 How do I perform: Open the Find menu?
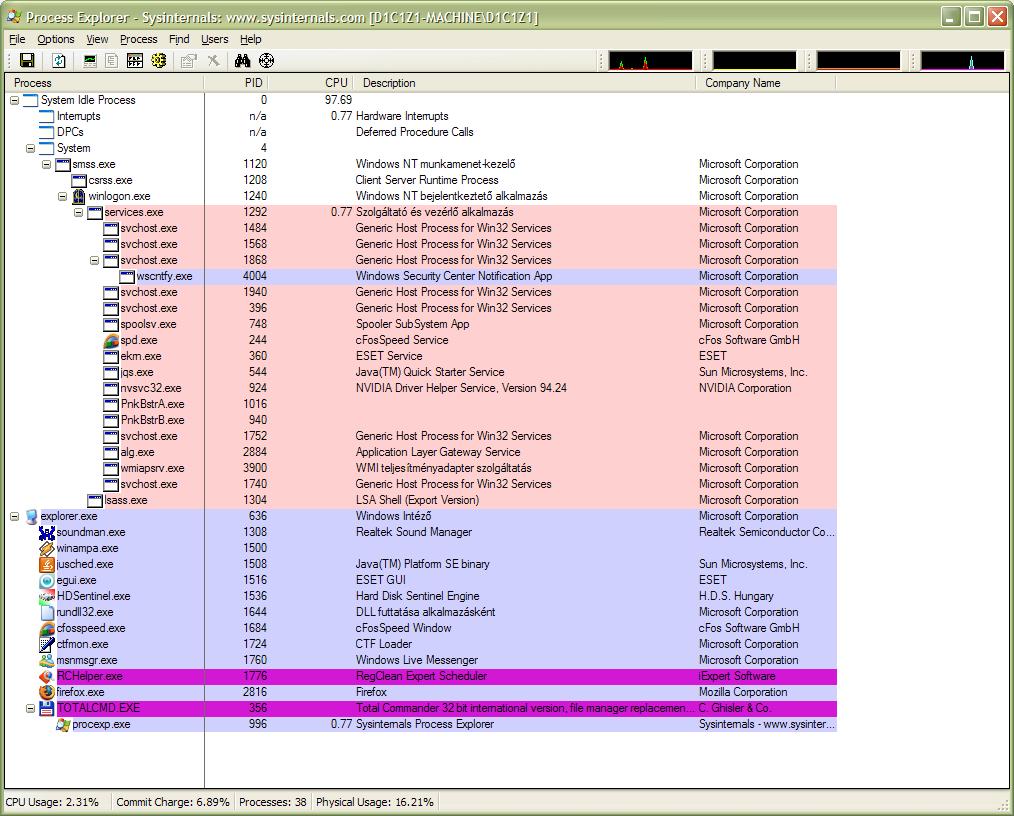[179, 39]
